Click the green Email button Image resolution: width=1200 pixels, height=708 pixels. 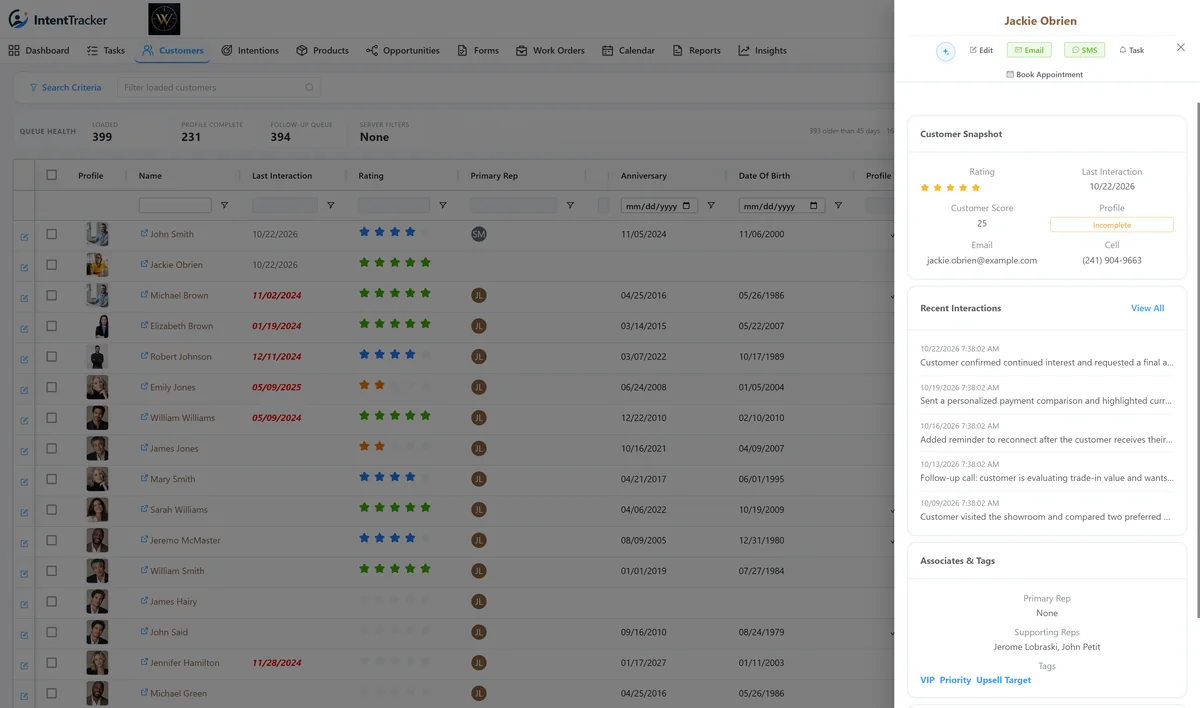[x=1028, y=50]
